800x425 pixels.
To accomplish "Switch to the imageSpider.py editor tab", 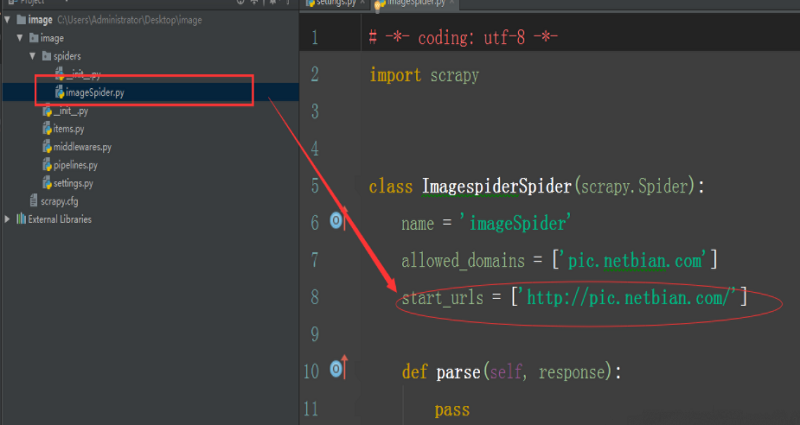I will (x=415, y=4).
